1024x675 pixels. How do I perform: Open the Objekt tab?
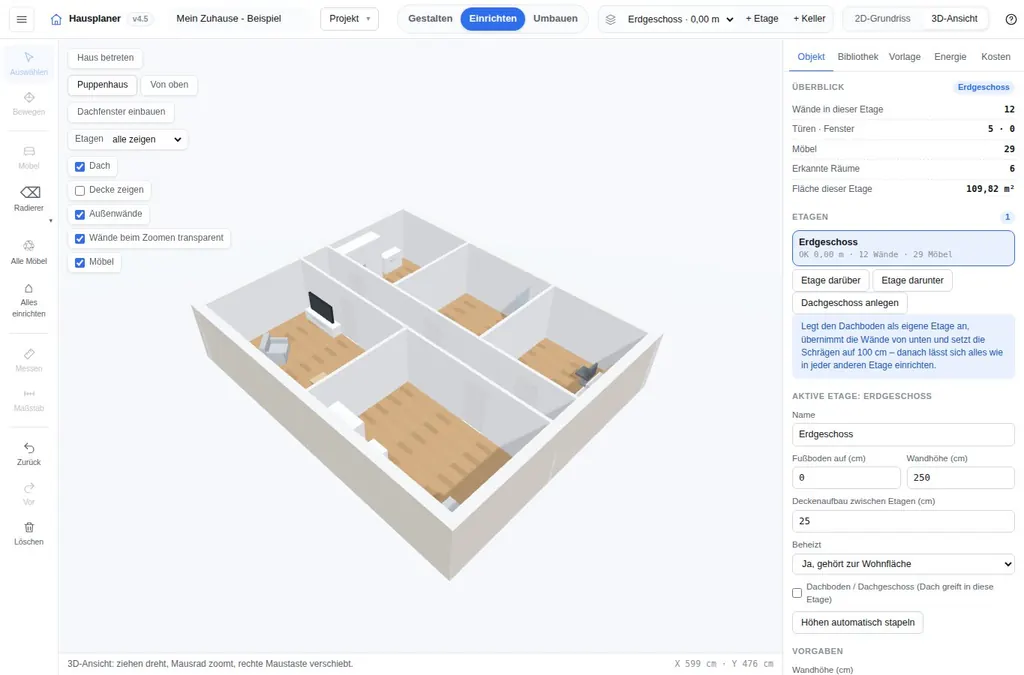(811, 57)
